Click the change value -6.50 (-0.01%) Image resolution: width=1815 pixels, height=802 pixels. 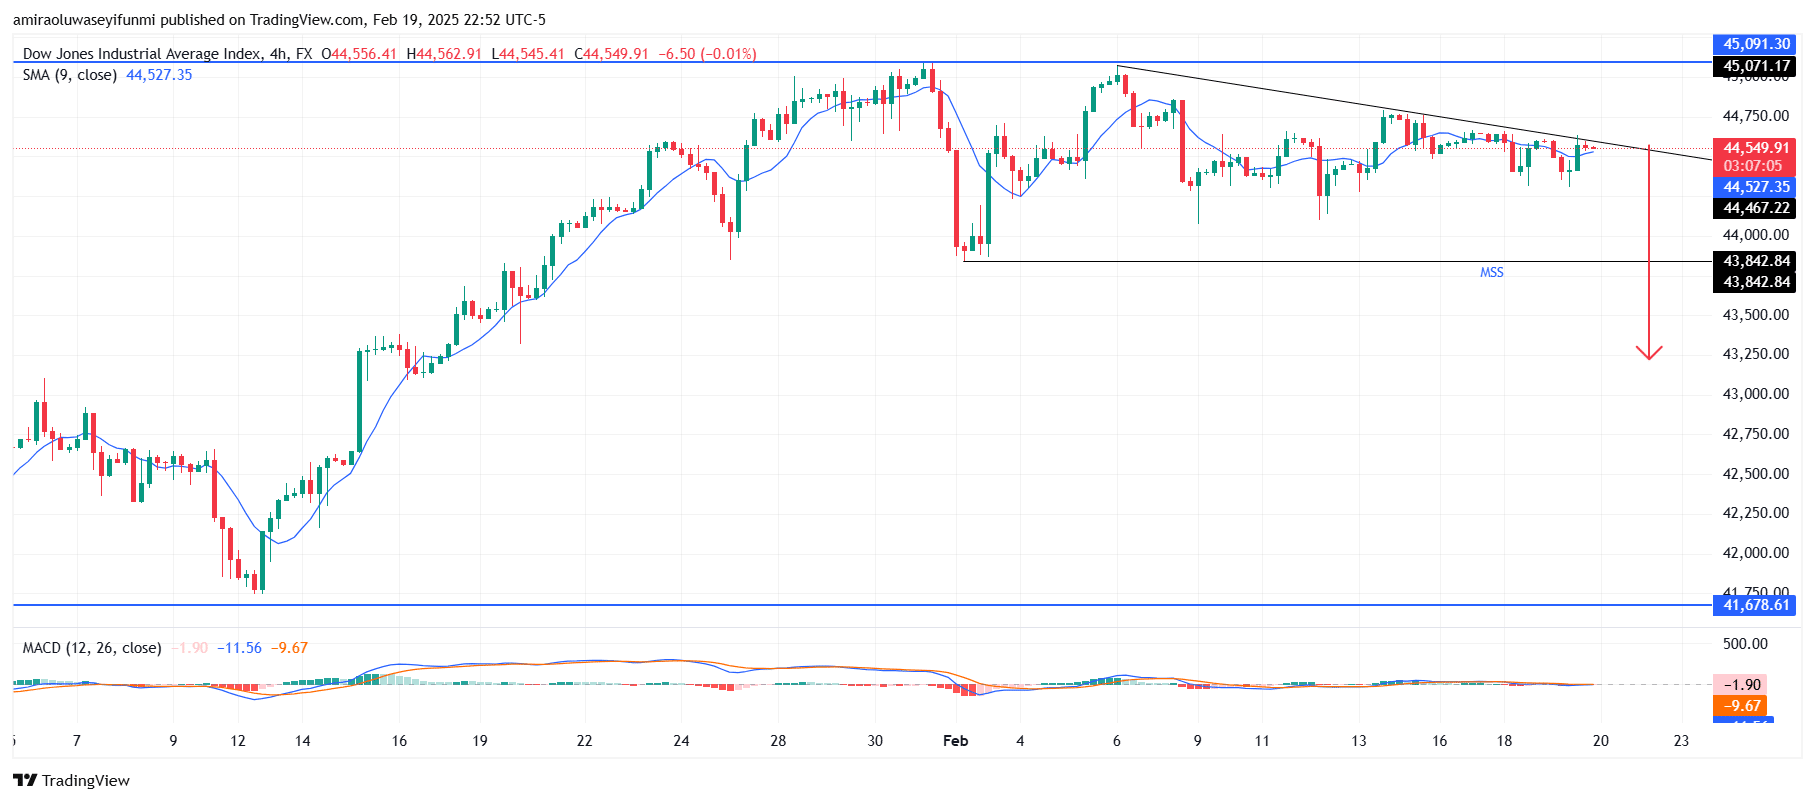click(707, 54)
